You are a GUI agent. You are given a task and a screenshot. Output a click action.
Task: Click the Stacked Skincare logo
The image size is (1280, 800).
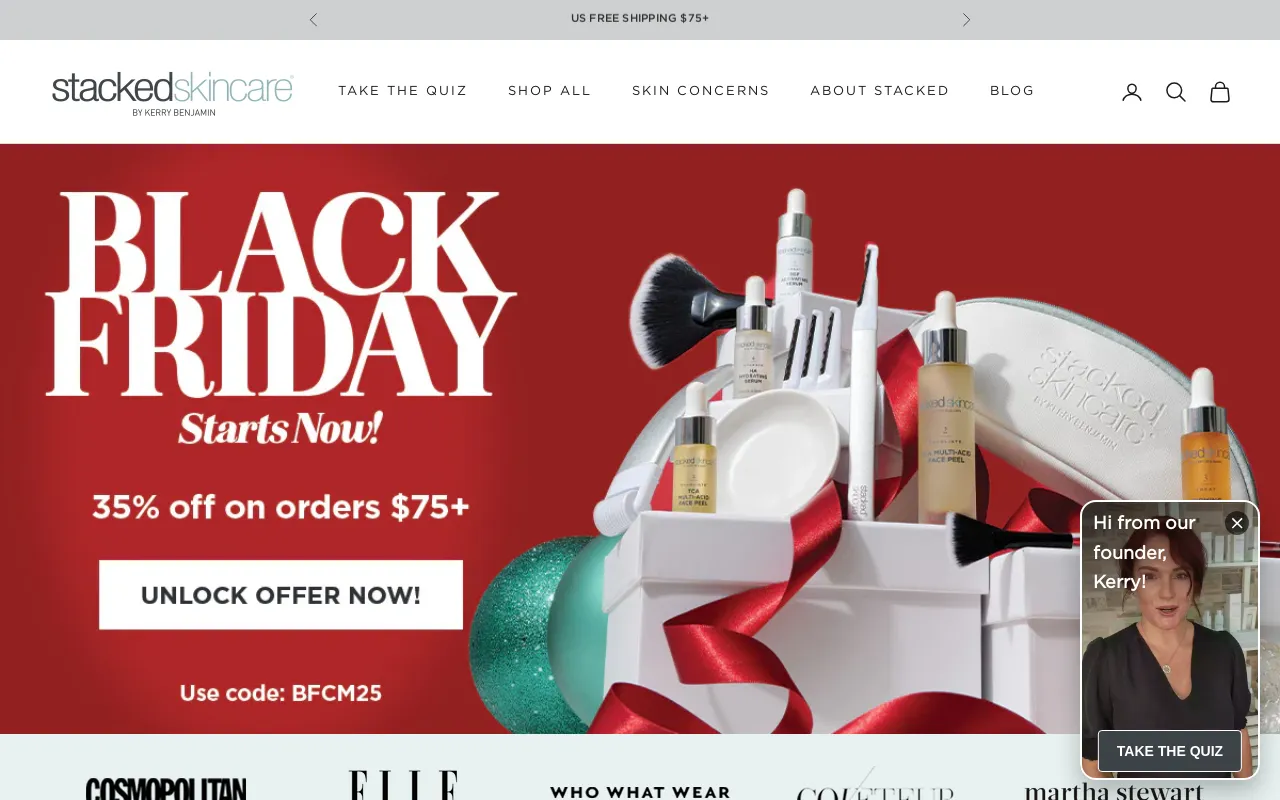173,94
